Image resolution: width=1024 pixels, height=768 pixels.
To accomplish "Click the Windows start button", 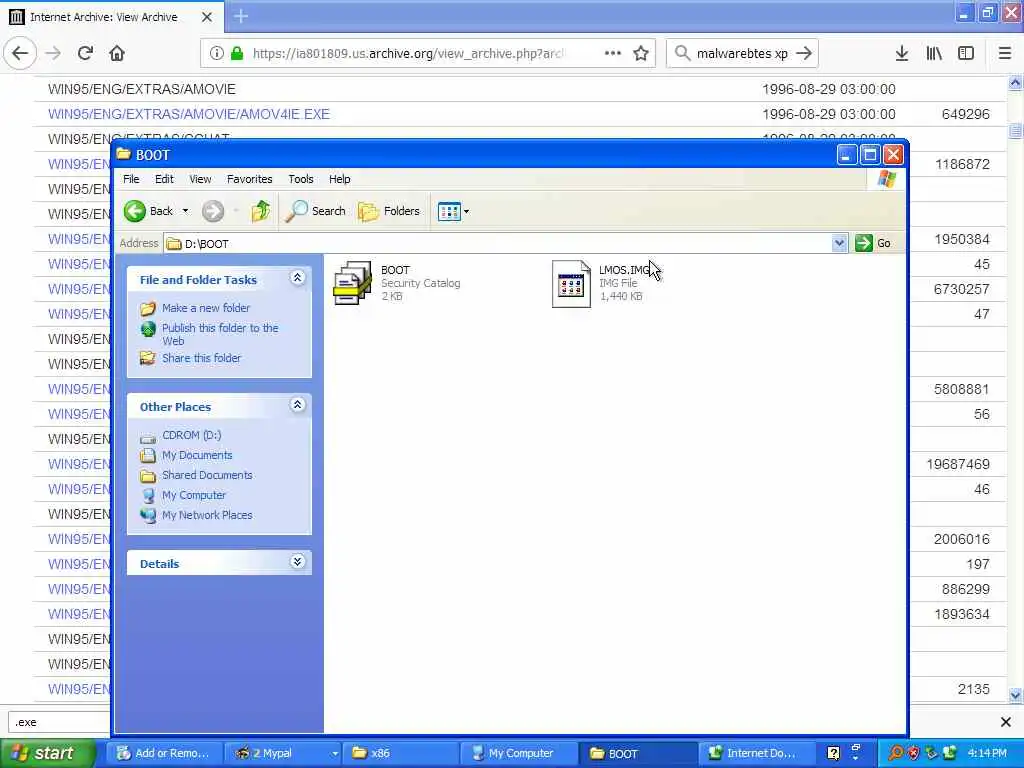I will [x=46, y=753].
